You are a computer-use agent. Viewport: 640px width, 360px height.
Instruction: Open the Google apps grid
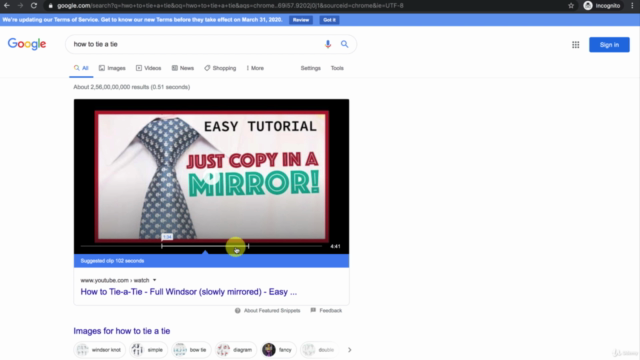tap(576, 45)
